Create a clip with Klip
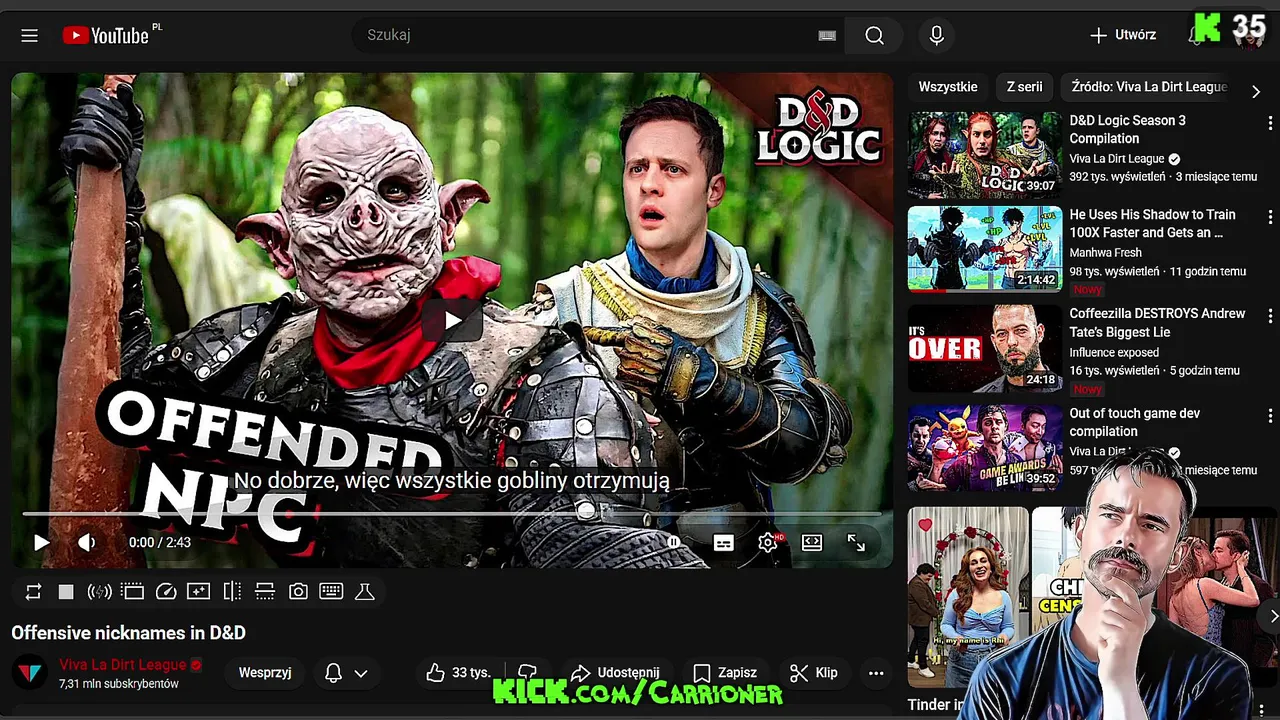The height and width of the screenshot is (720, 1280). tap(814, 673)
